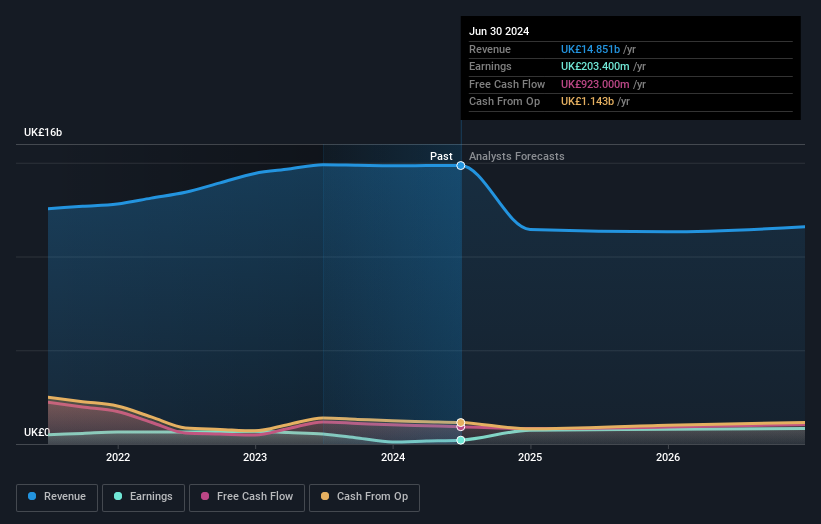Click the Analysts Forecasts label
821x524 pixels.
click(516, 156)
